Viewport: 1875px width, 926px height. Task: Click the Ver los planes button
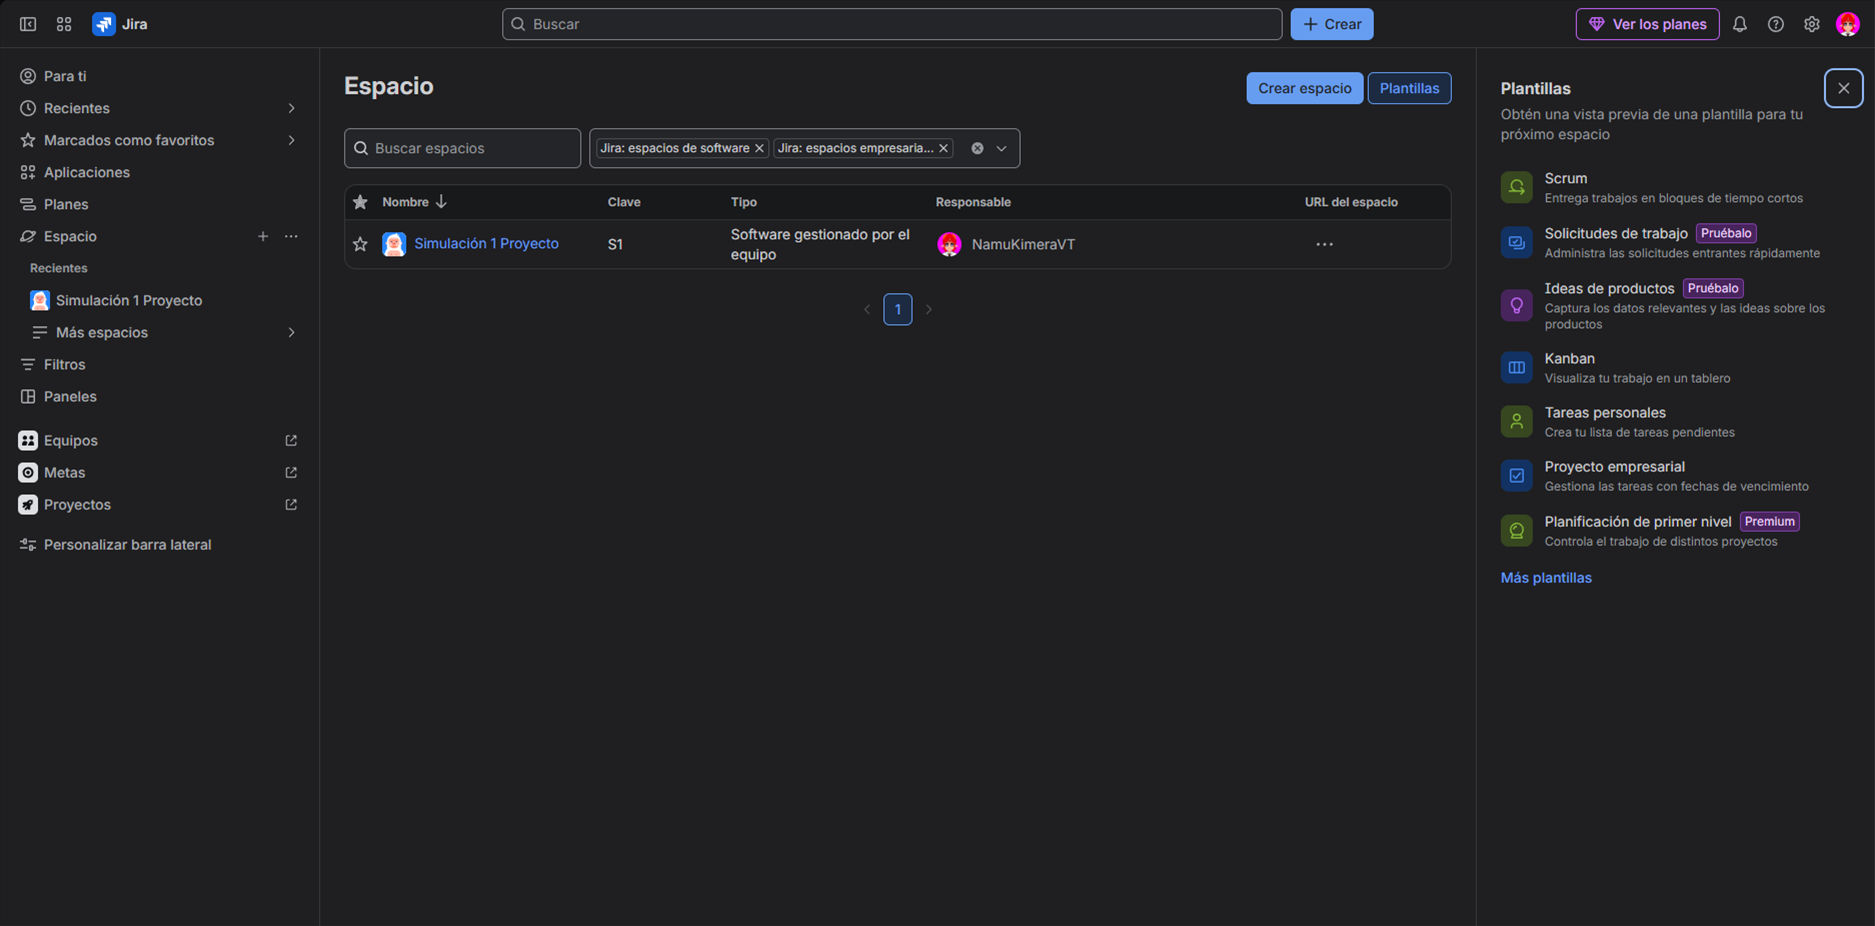[1648, 24]
